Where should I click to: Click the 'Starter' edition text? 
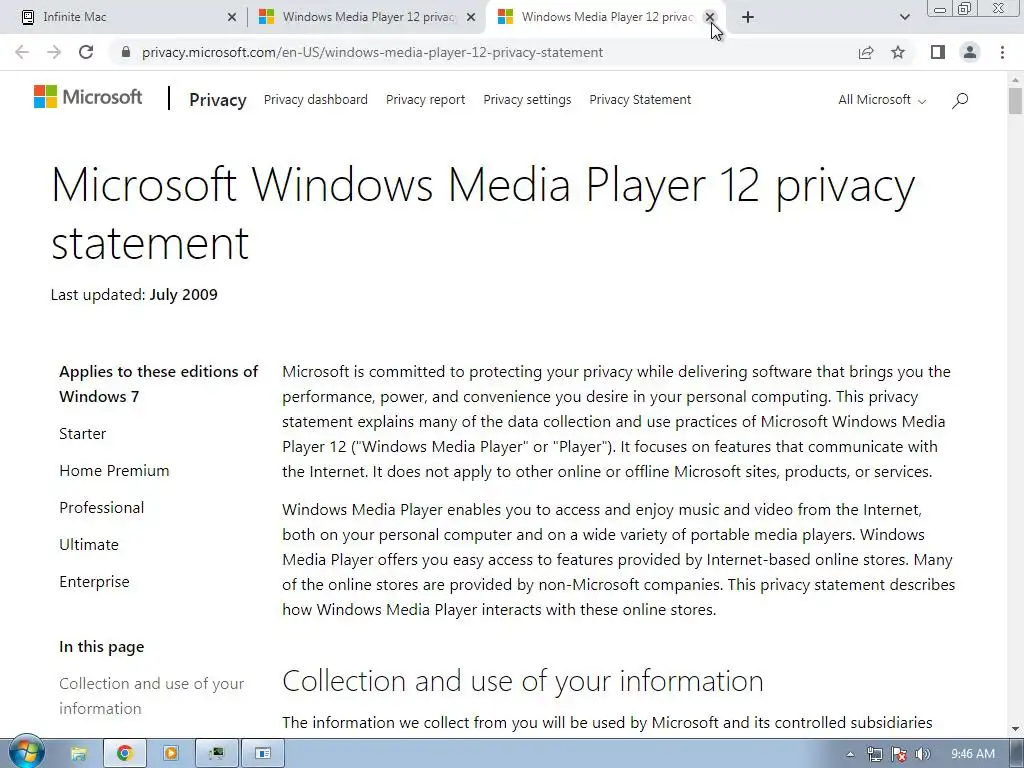coord(82,434)
